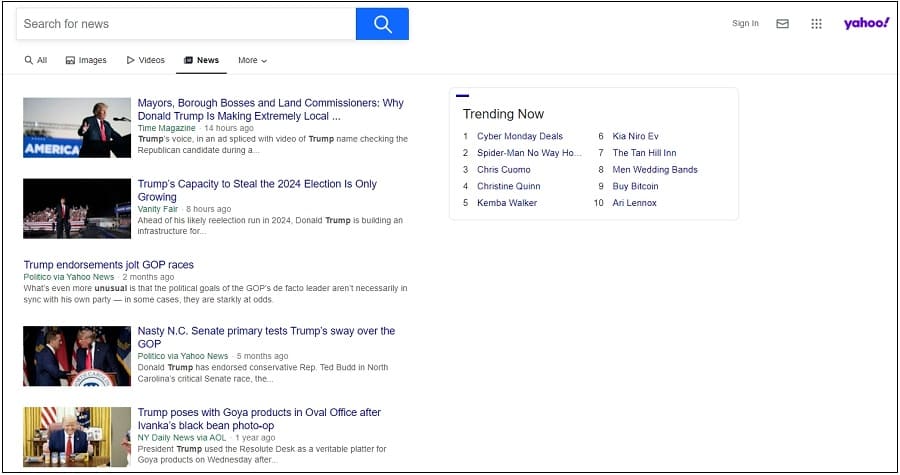Image resolution: width=900 pixels, height=475 pixels.
Task: Click the '8 hours ago' timestamp
Action: click(208, 209)
